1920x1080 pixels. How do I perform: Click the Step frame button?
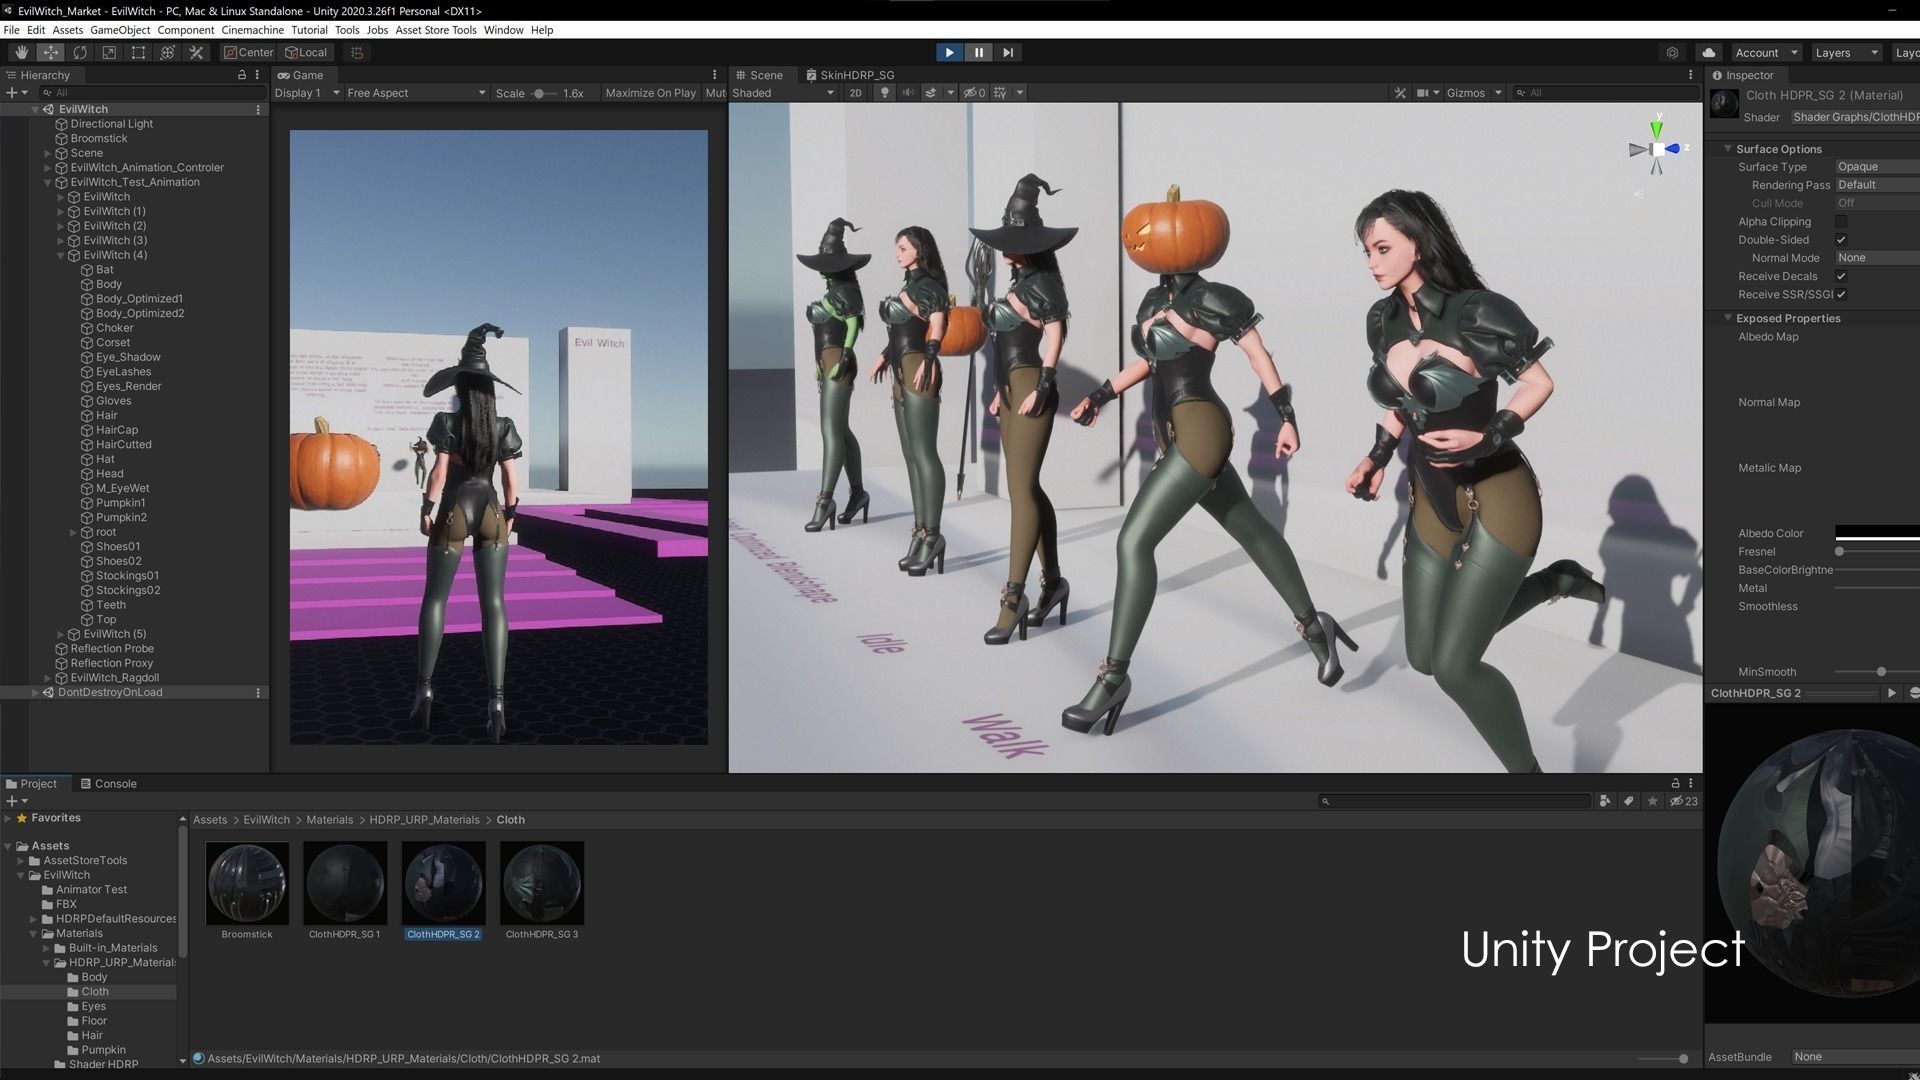(x=1008, y=52)
